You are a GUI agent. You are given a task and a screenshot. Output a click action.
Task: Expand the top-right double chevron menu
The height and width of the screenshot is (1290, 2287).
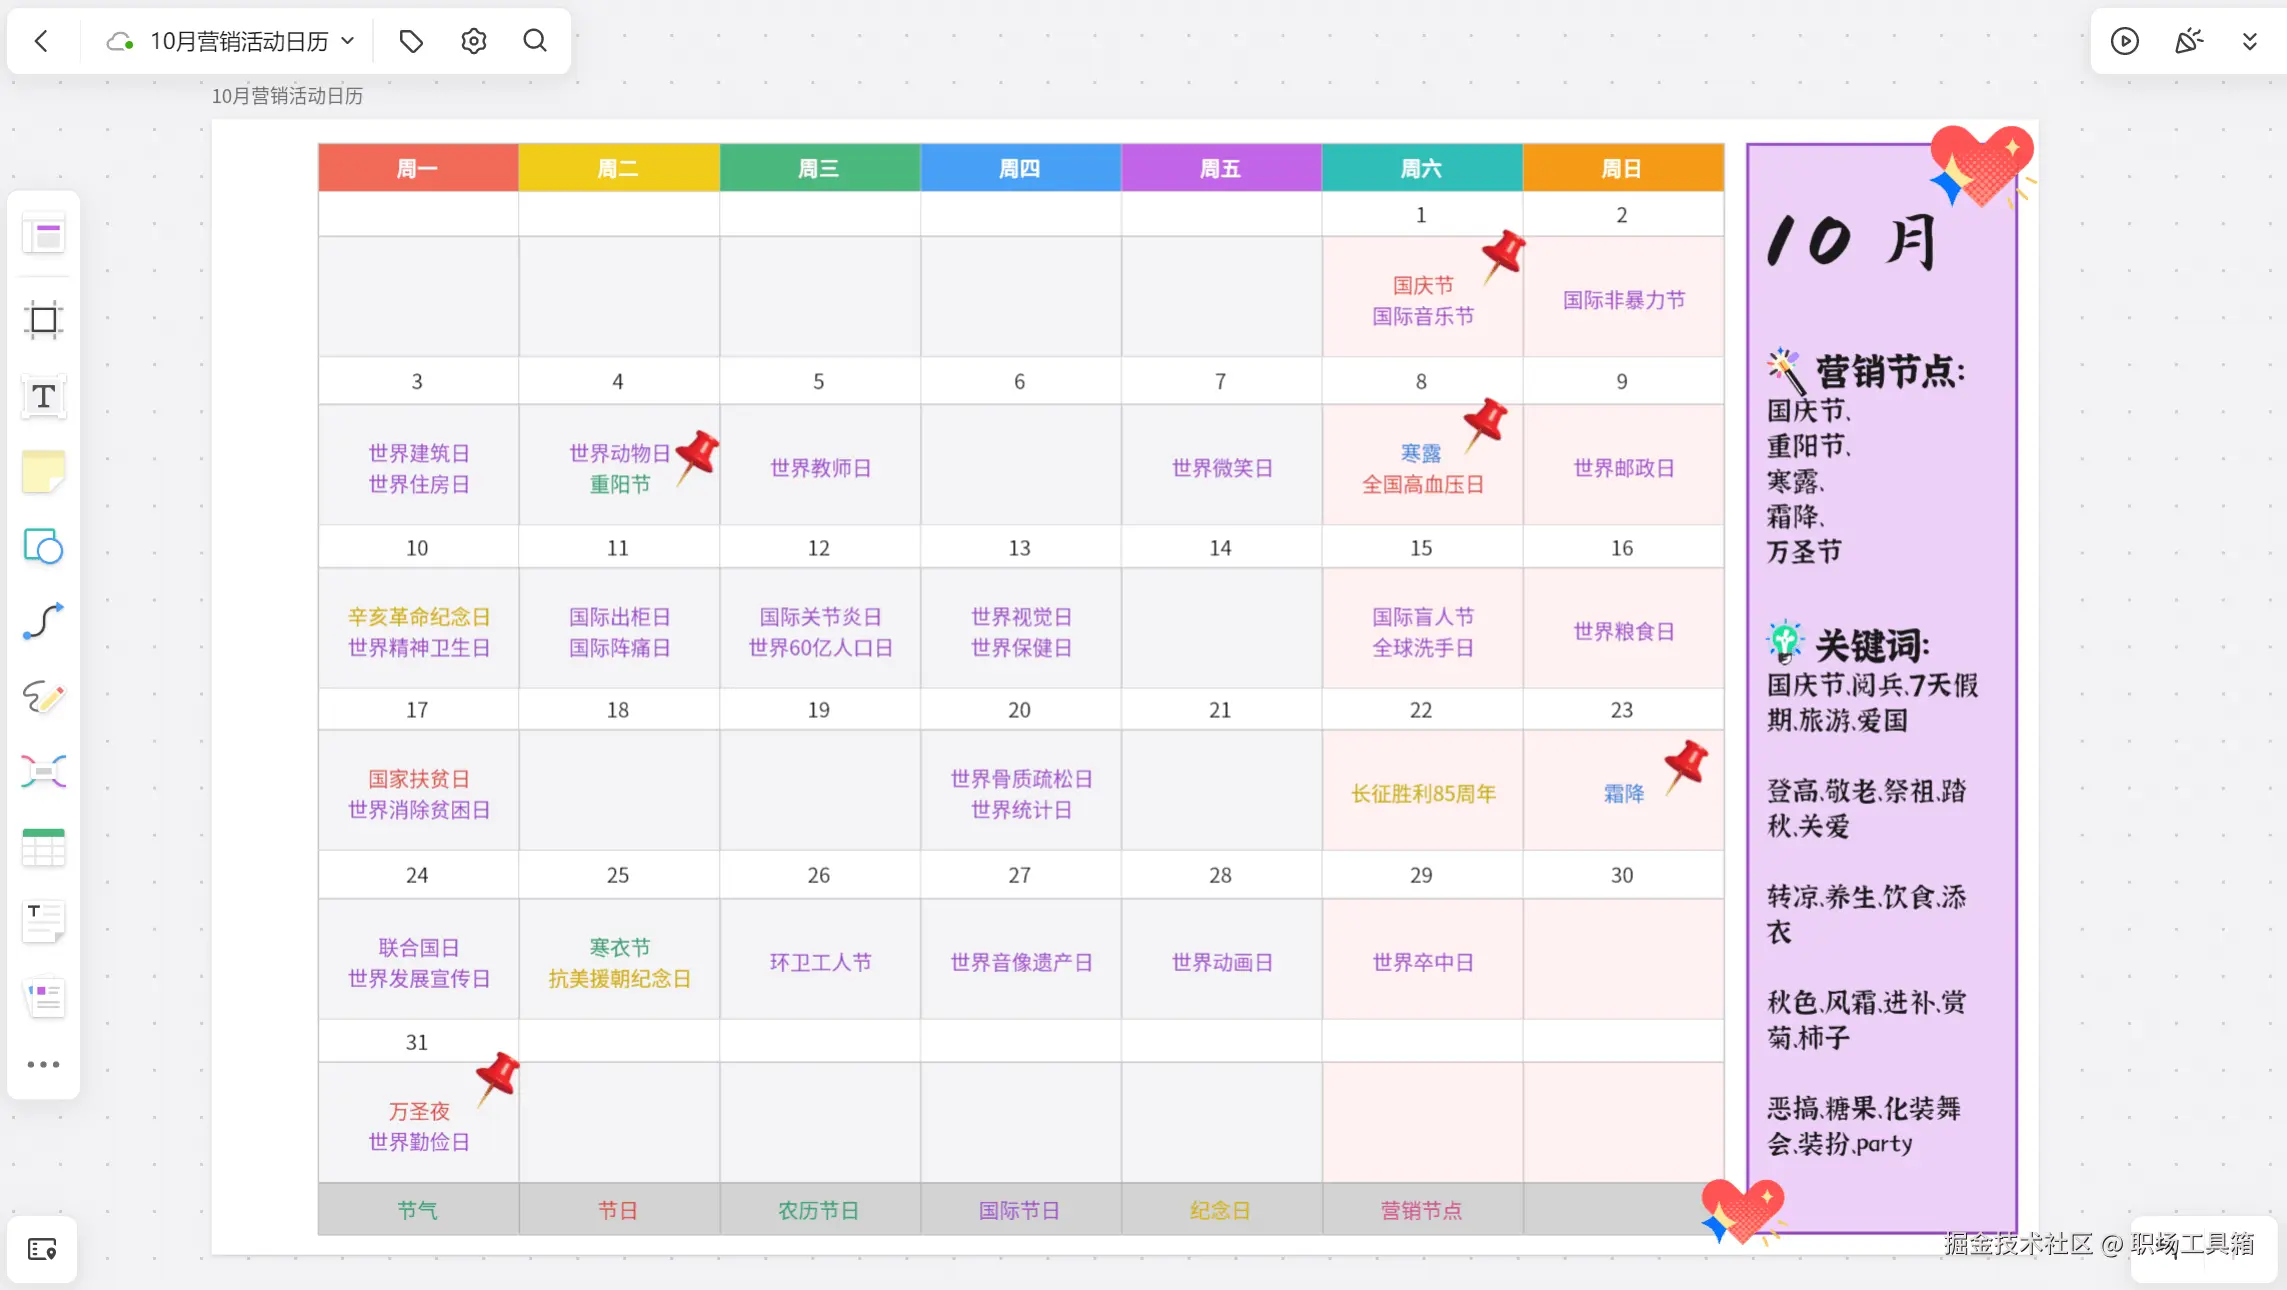2249,41
